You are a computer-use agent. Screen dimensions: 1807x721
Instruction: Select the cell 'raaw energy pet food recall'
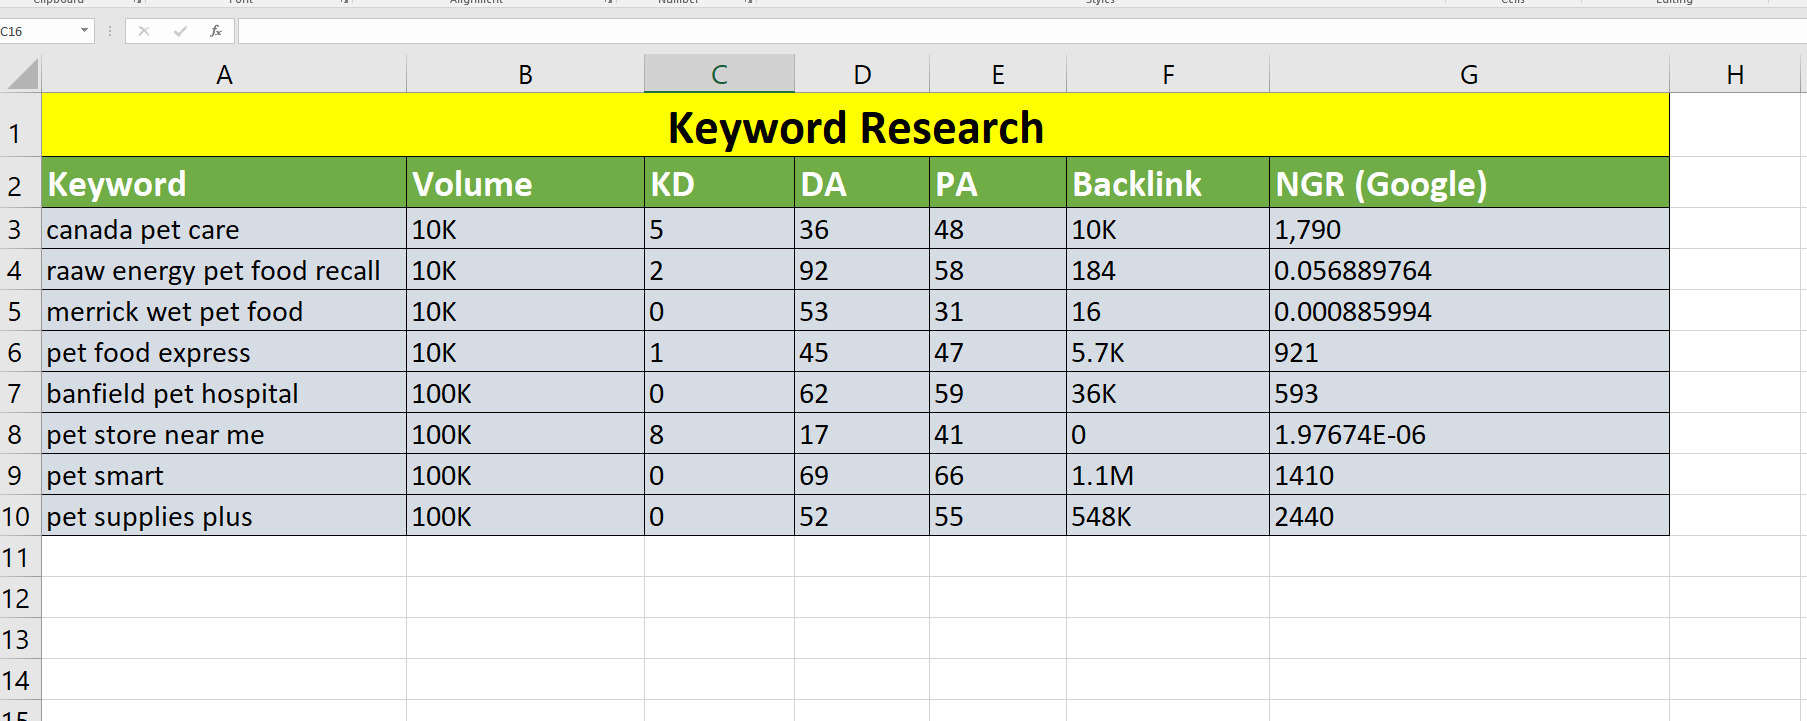(224, 270)
